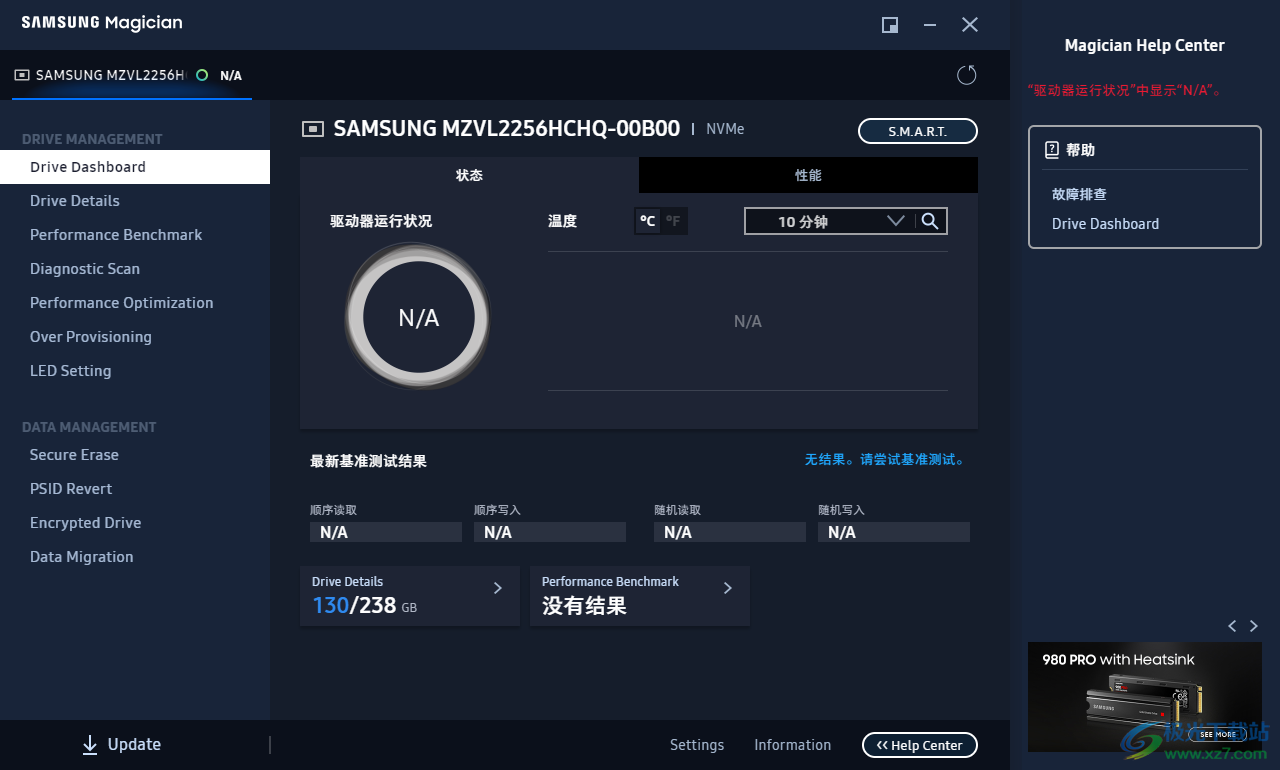Click the right arrow on the banner carousel
Image resolution: width=1280 pixels, height=770 pixels.
[x=1254, y=625]
